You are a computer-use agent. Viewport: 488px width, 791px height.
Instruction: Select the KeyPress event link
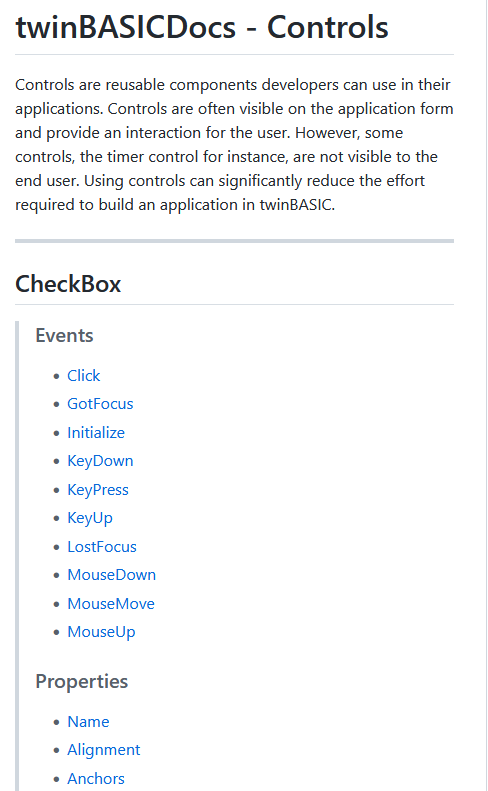pos(98,489)
